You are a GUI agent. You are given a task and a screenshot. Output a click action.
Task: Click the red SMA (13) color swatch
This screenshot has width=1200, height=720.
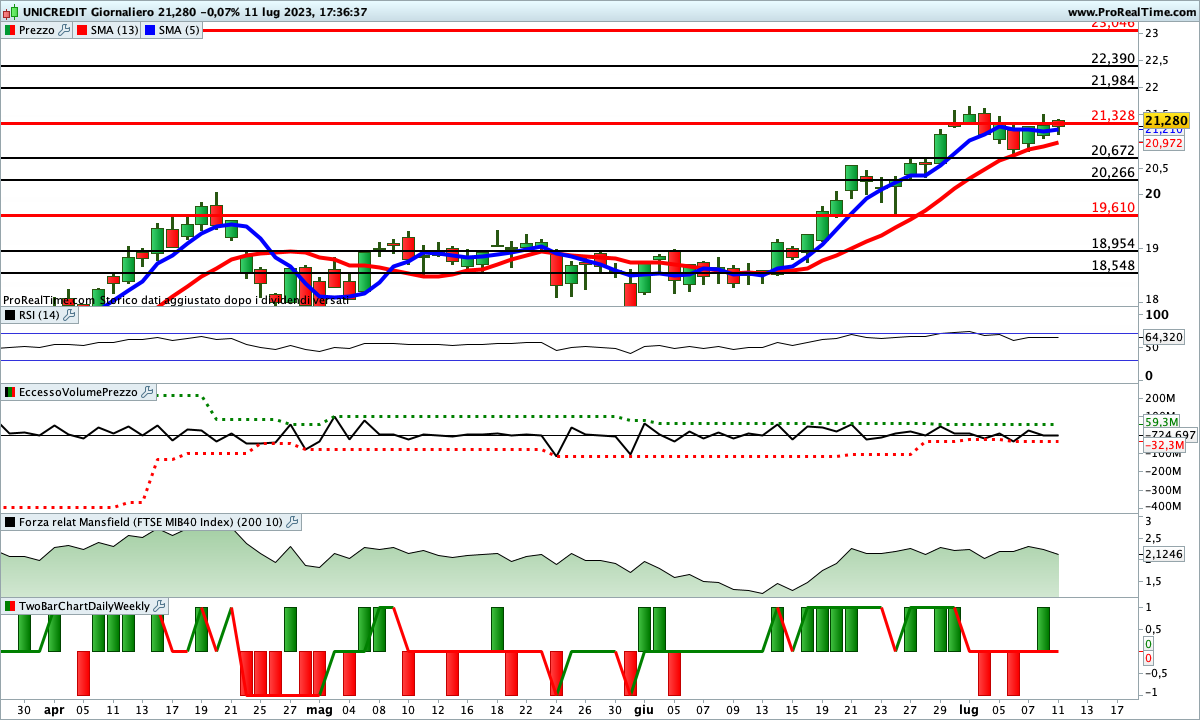[83, 30]
